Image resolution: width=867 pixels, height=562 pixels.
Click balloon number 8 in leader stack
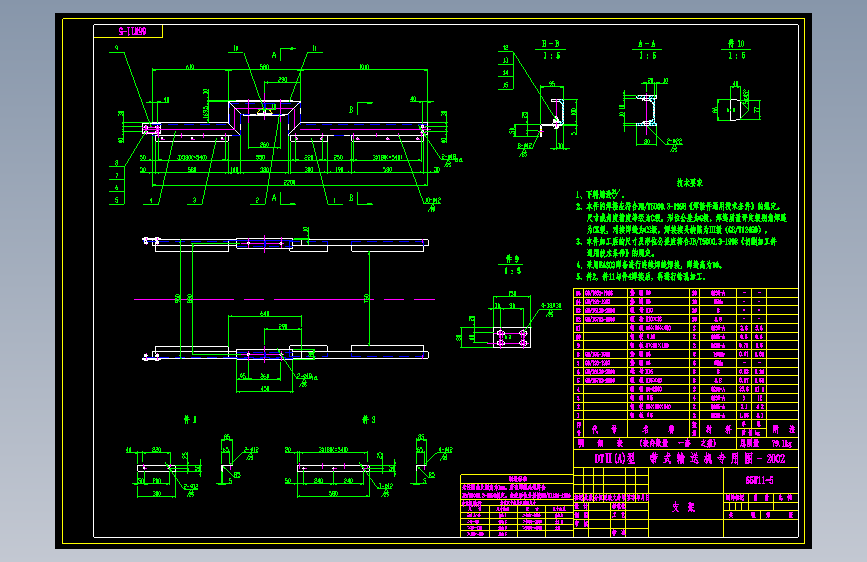117,163
